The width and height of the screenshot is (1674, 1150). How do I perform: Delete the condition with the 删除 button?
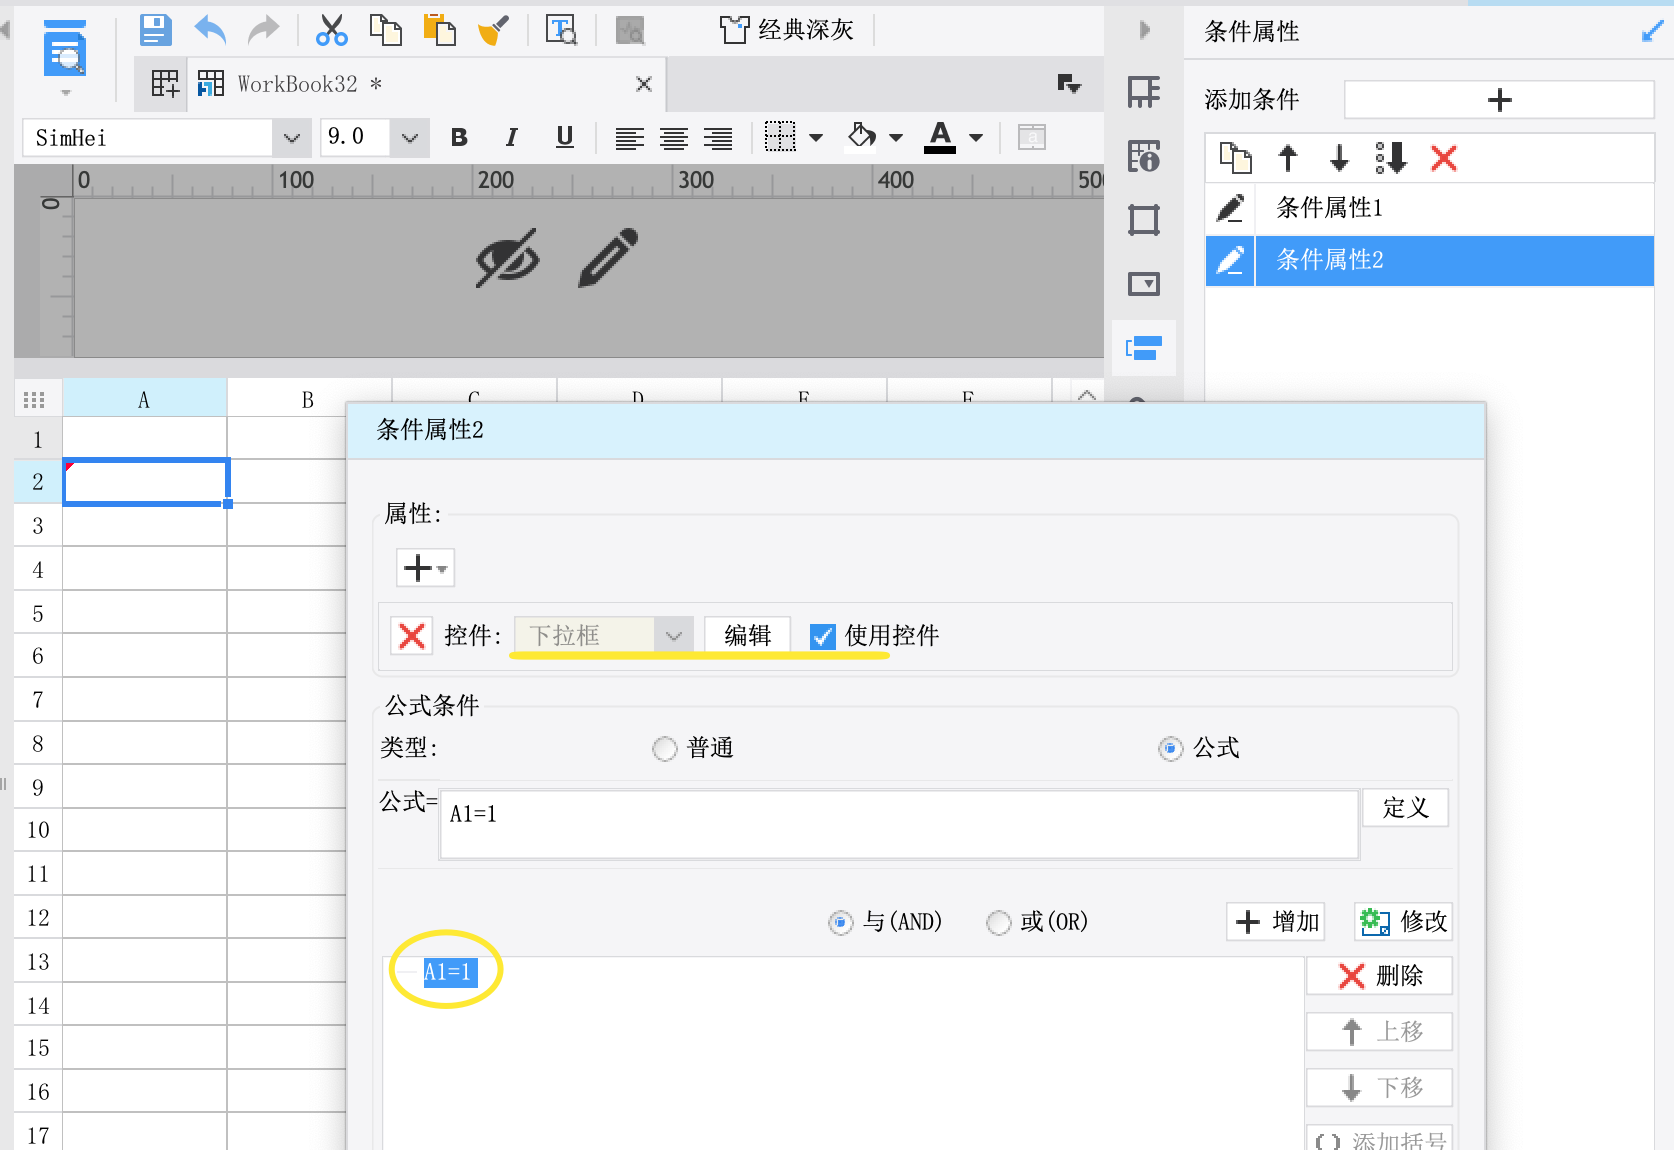coord(1379,976)
